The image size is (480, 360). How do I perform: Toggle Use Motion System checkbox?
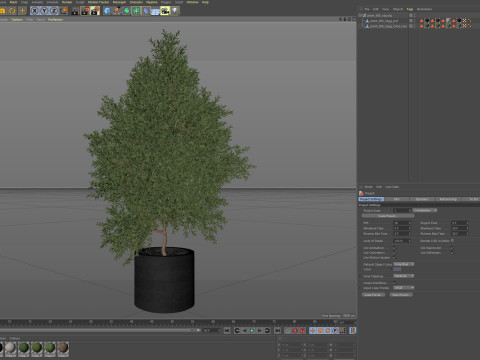point(394,257)
